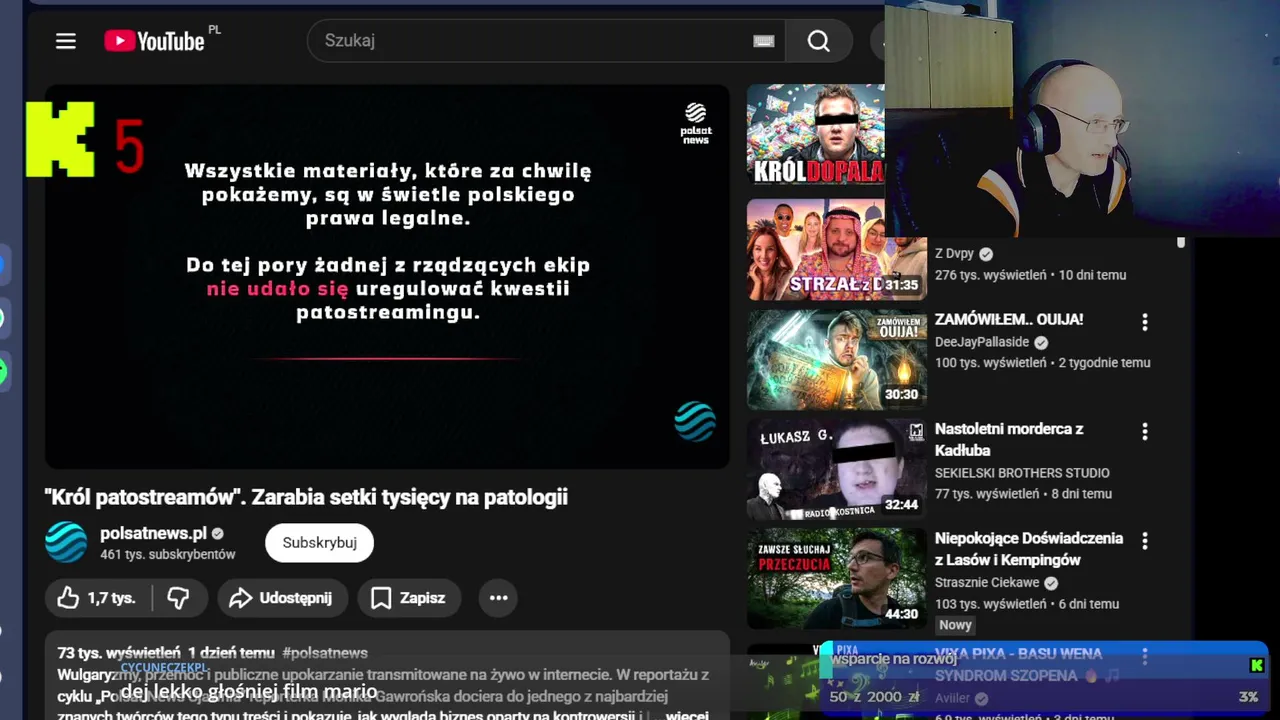The image size is (1280, 720).
Task: Open polsatnews.pl channel avatar
Action: (x=66, y=542)
